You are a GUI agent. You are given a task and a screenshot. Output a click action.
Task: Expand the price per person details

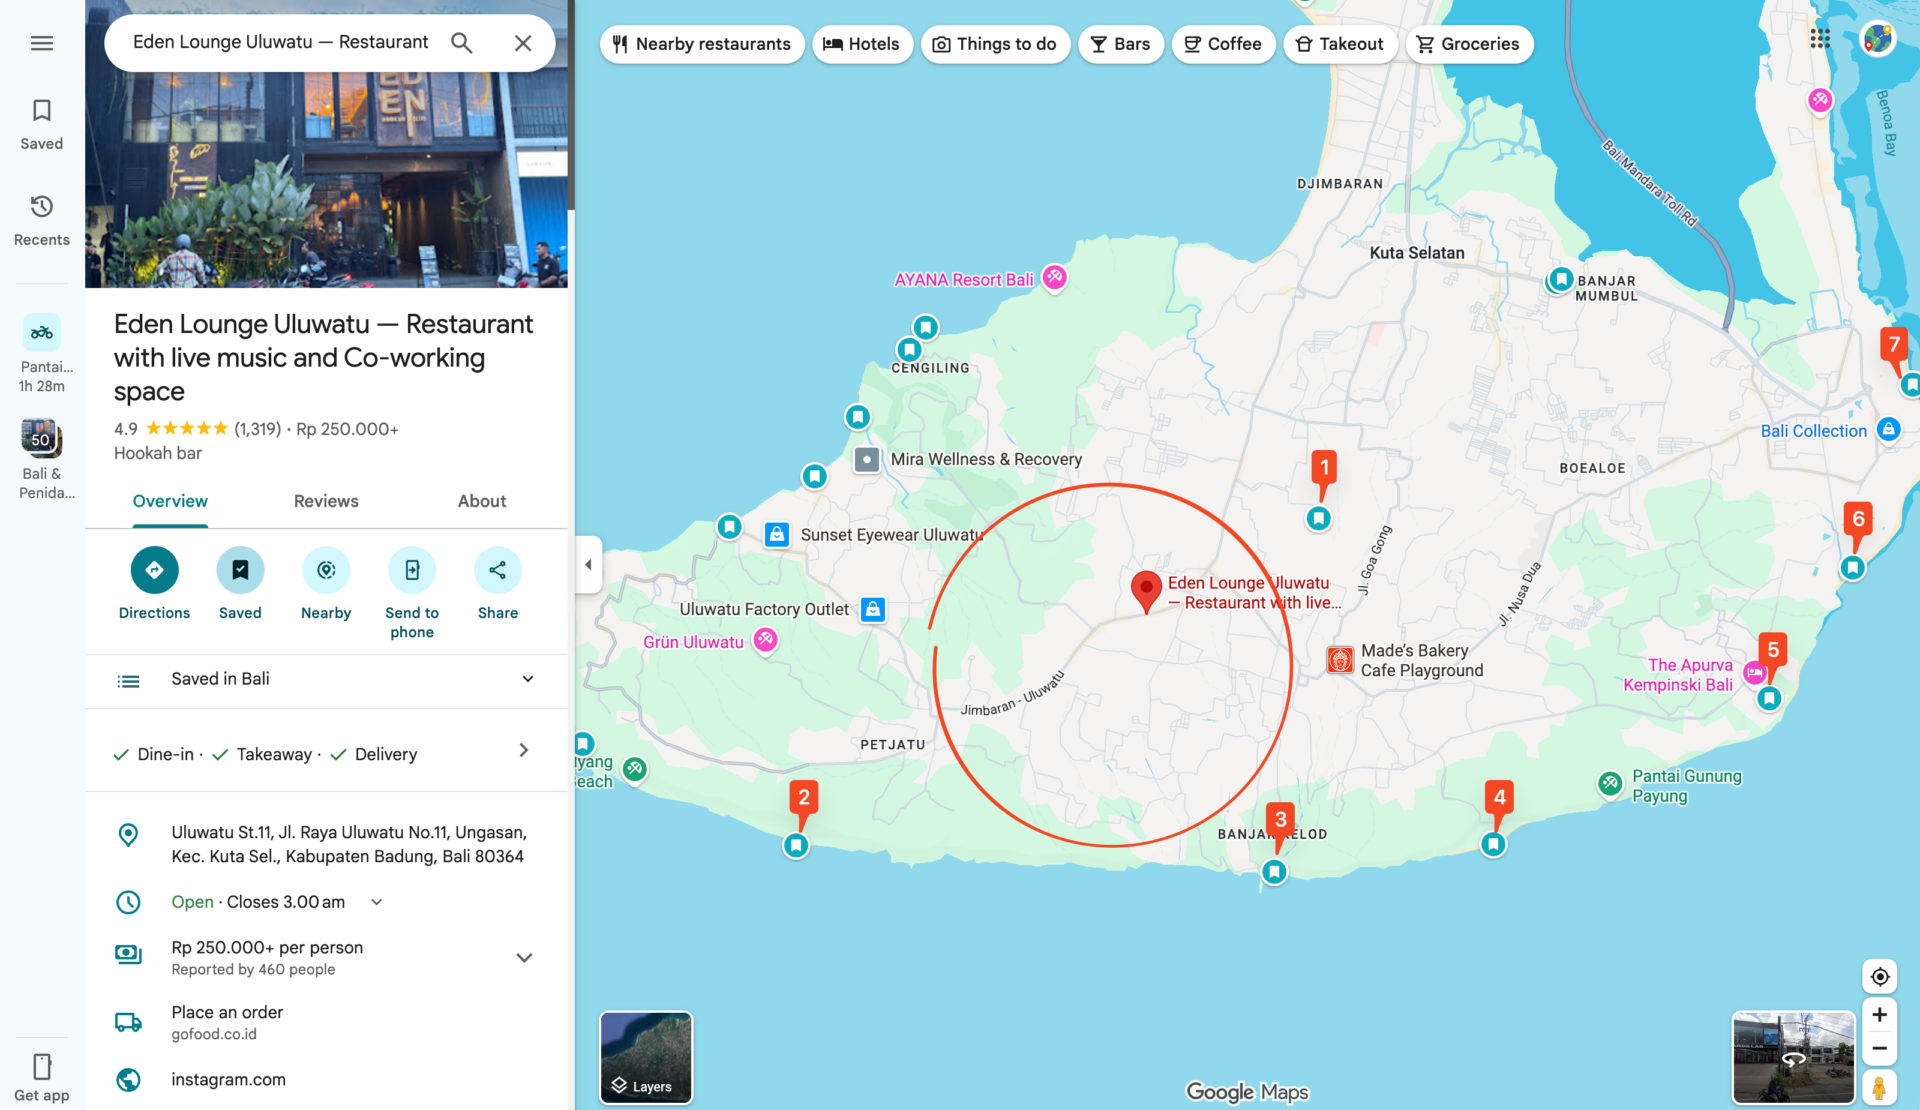[x=524, y=958]
